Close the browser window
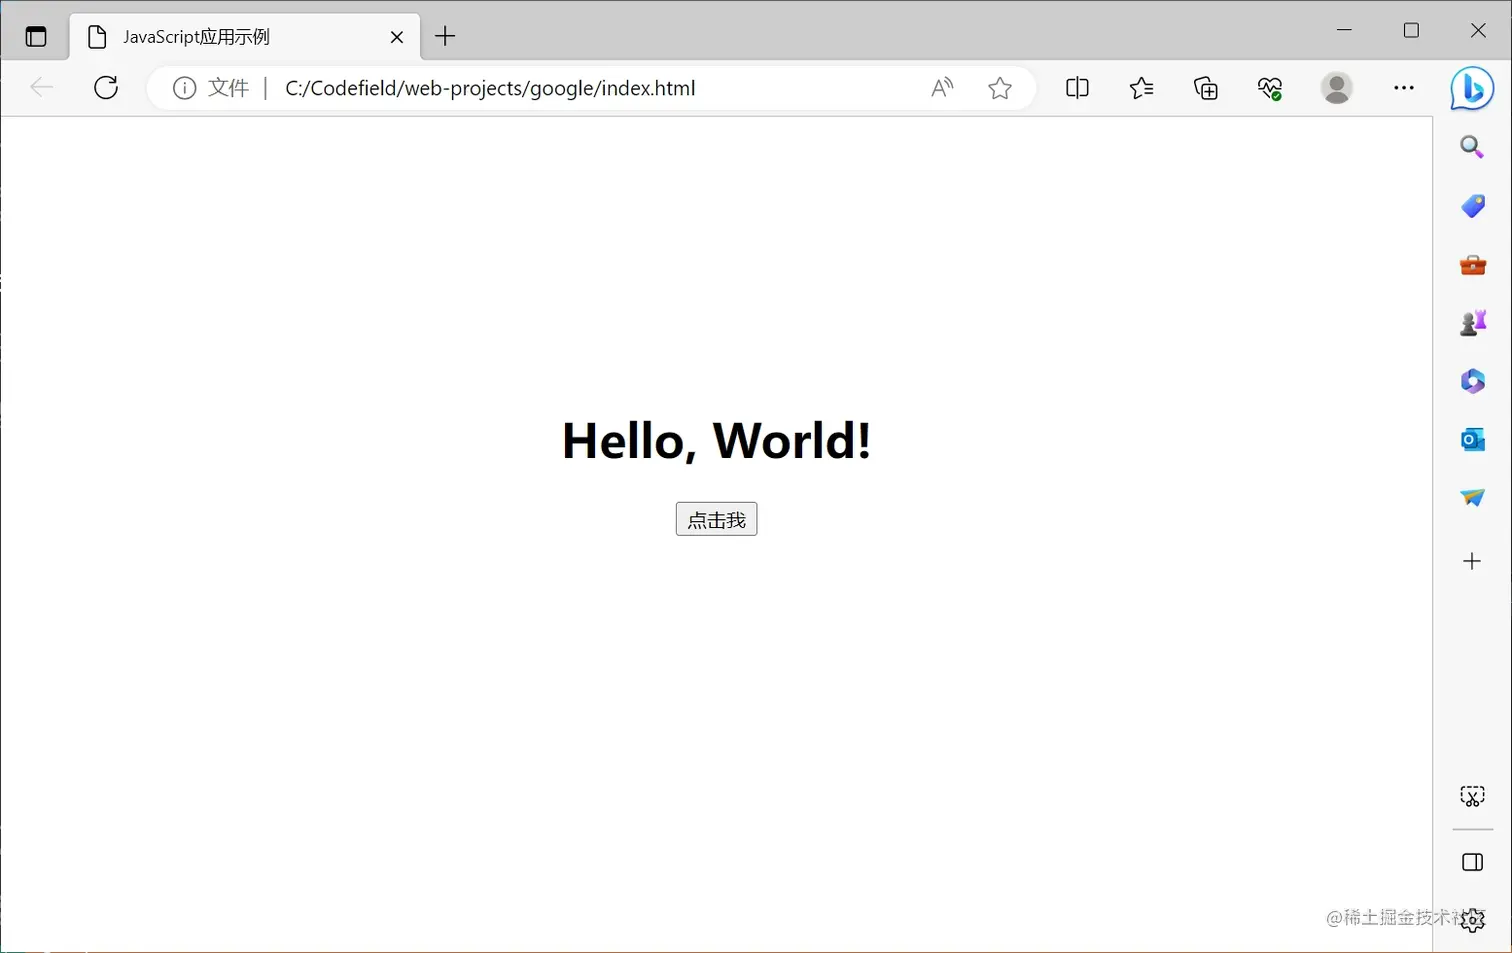 coord(1478,30)
